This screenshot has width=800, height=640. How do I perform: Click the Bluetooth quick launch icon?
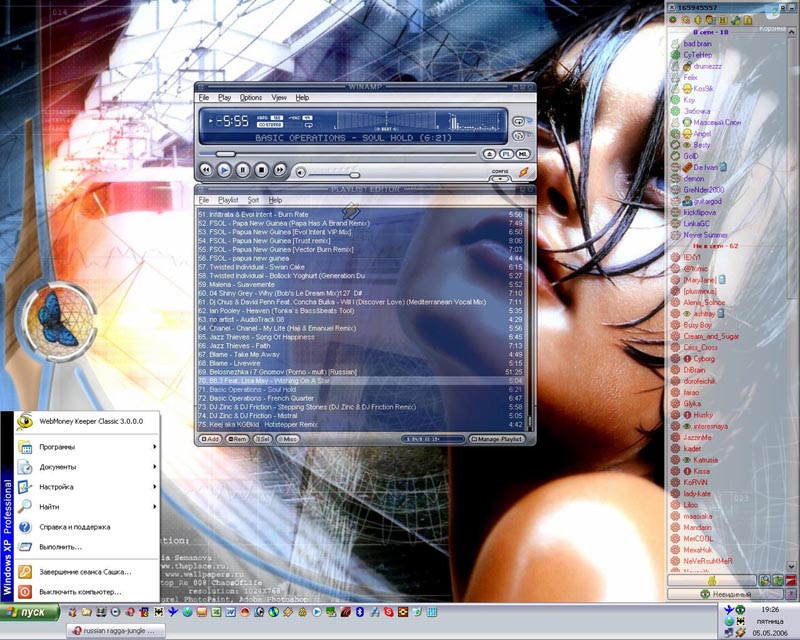click(360, 611)
